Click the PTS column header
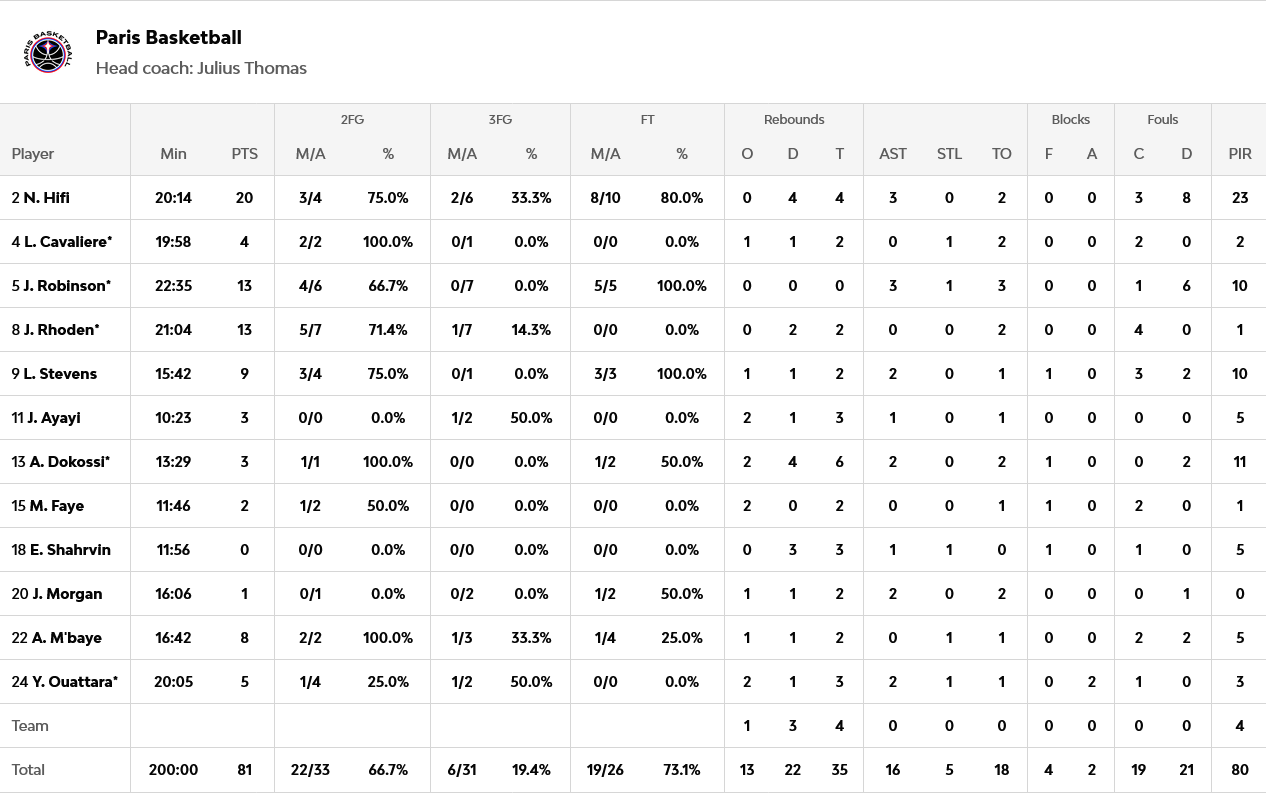The width and height of the screenshot is (1266, 793). click(x=244, y=154)
